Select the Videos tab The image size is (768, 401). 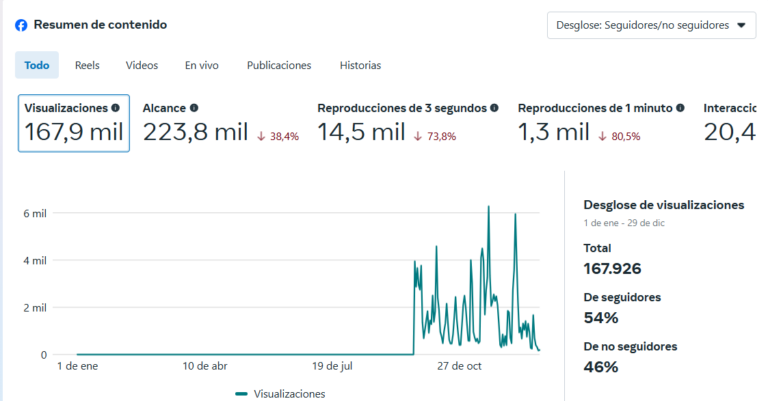[x=142, y=65]
